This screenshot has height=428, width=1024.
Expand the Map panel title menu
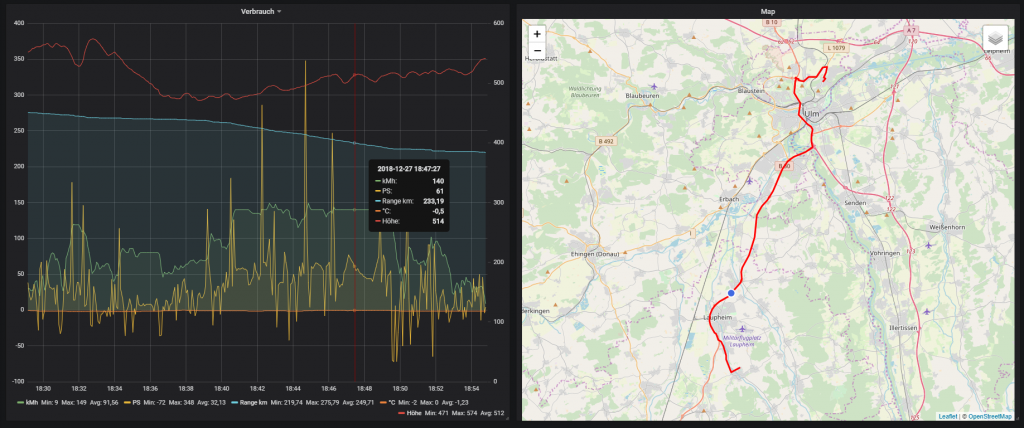click(x=767, y=11)
